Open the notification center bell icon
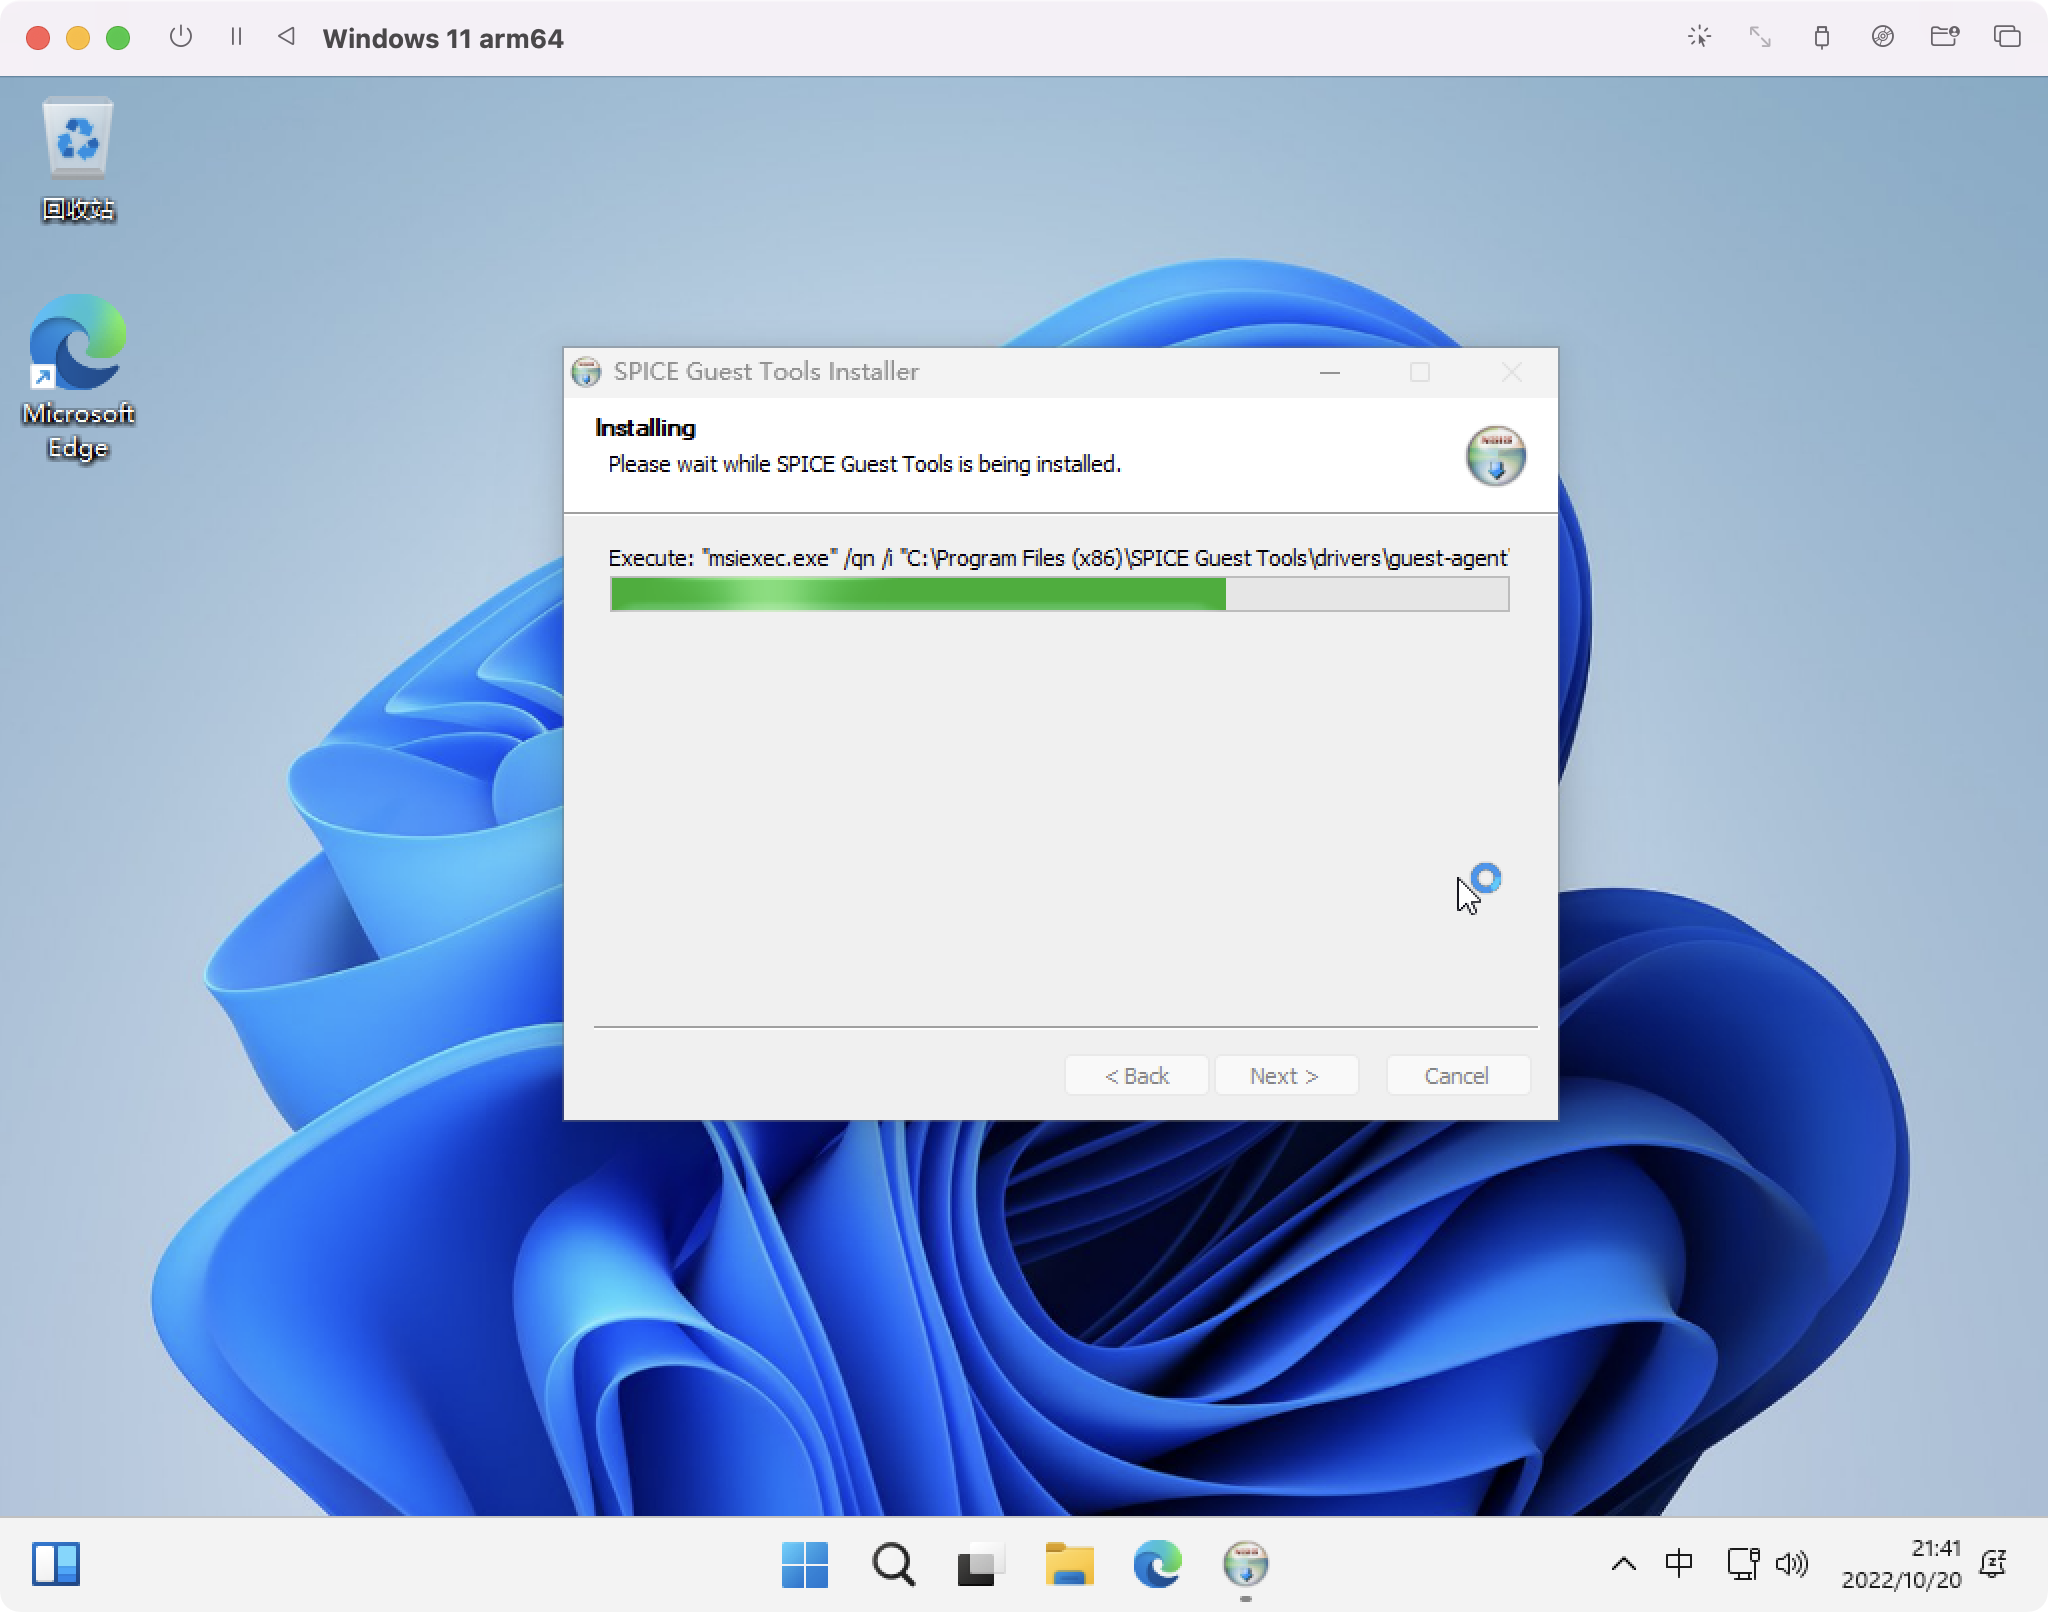The image size is (2048, 1612). (x=1993, y=1563)
